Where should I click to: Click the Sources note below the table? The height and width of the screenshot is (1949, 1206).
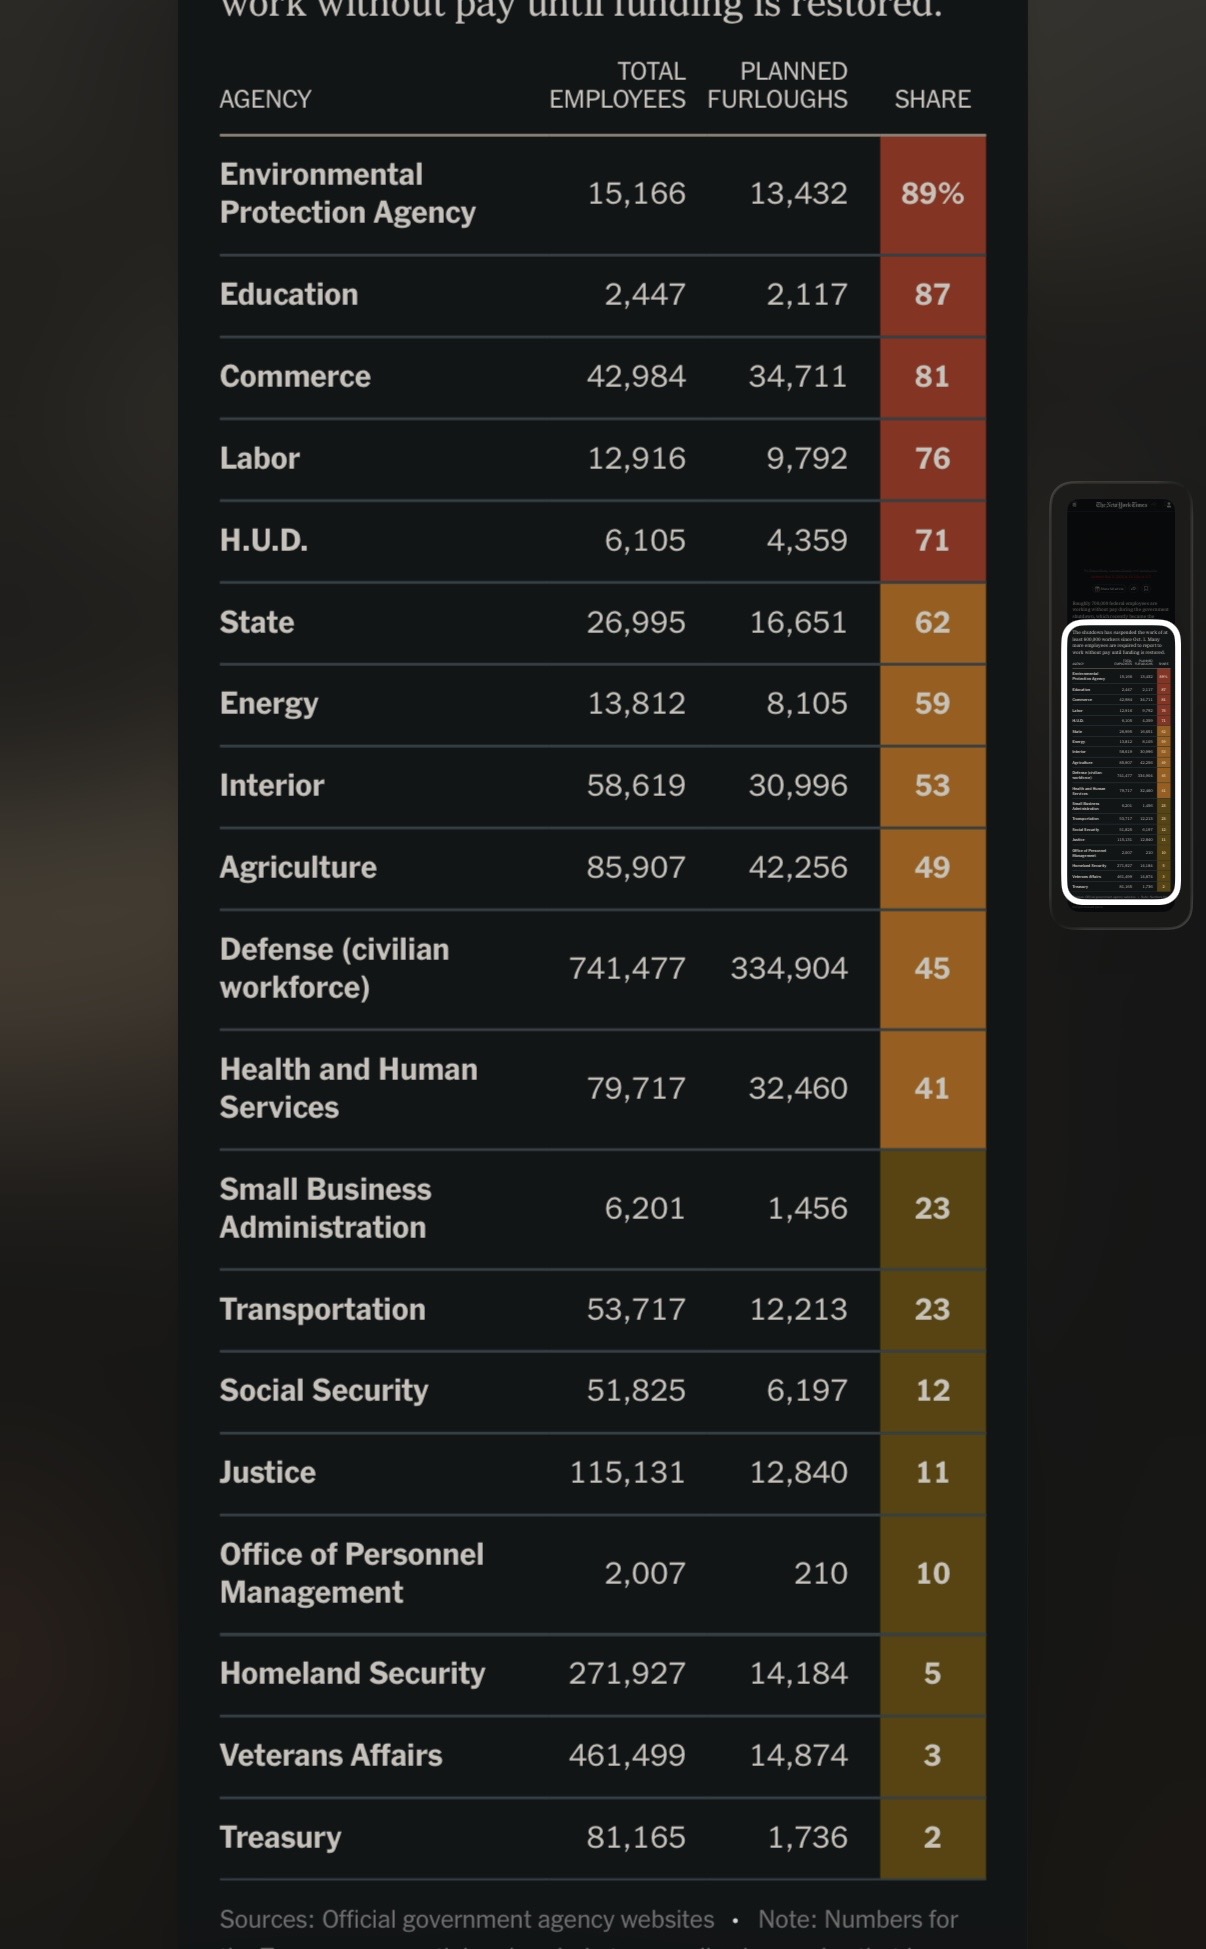point(467,1919)
